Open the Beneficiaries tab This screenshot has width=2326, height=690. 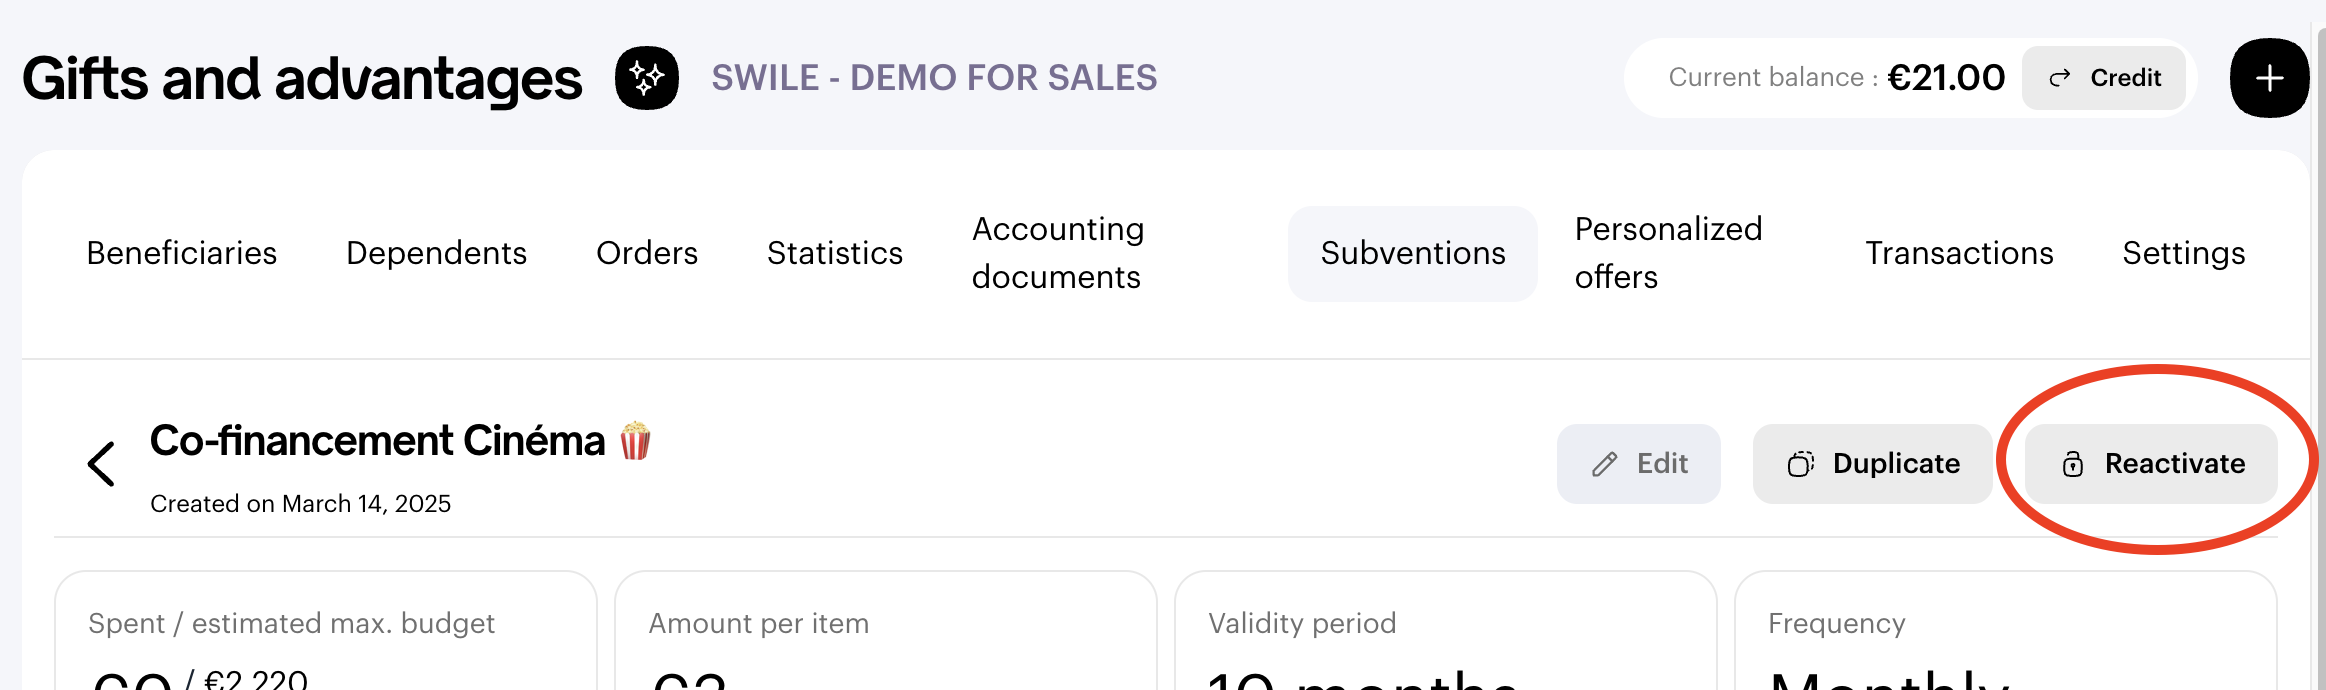[x=182, y=253]
